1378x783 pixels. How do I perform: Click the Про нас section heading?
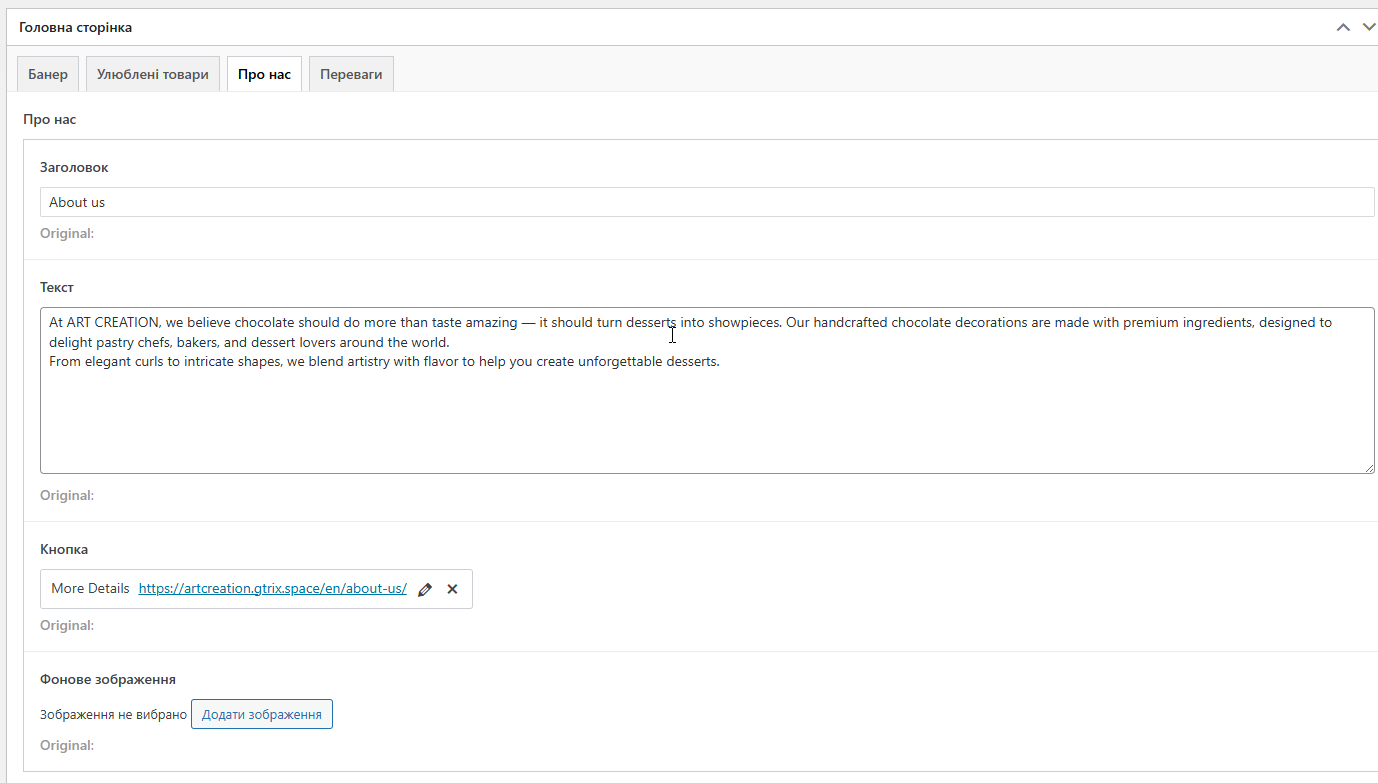point(50,119)
